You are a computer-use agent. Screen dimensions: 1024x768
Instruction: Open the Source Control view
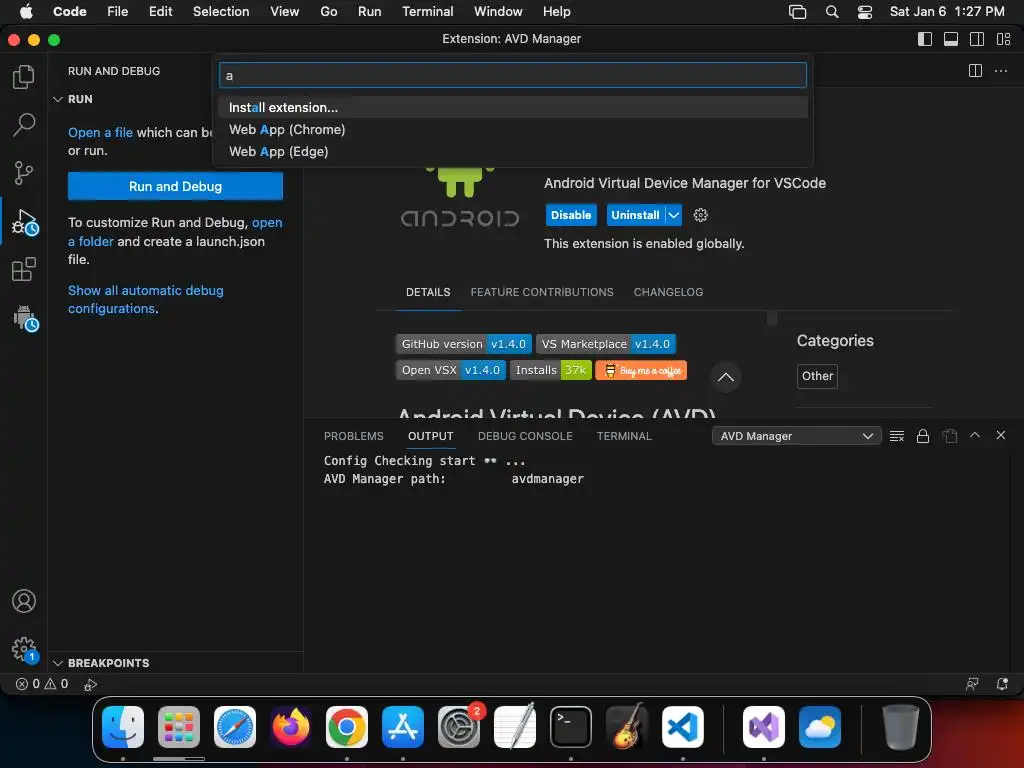coord(24,173)
